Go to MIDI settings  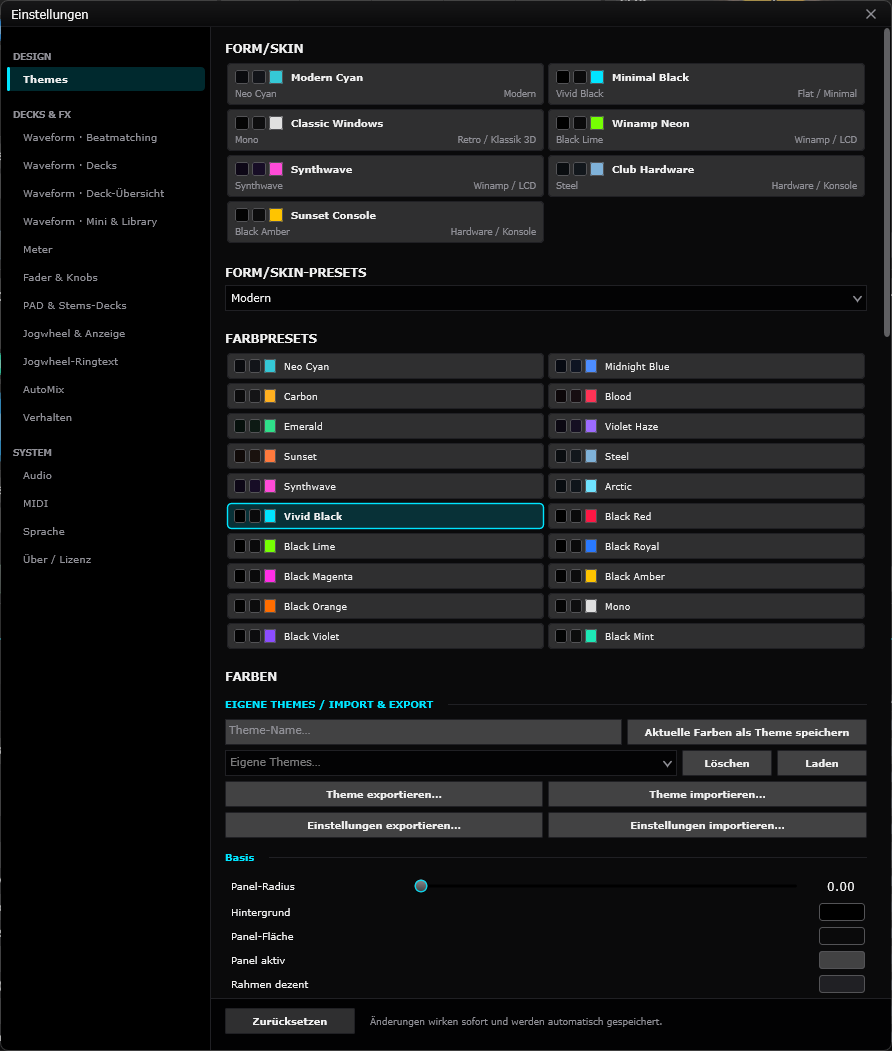click(106, 503)
